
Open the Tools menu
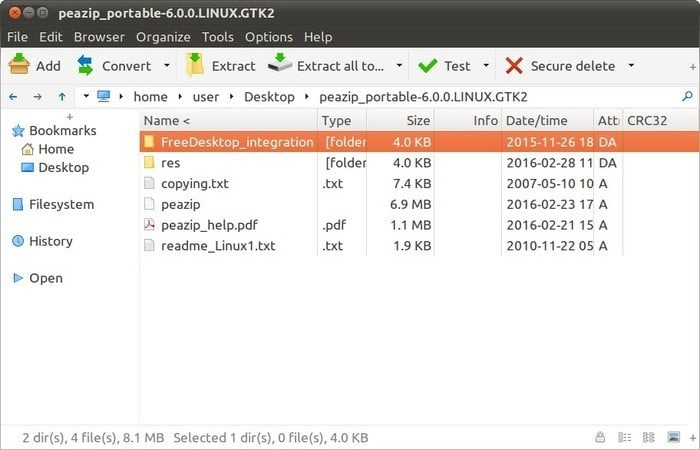[x=218, y=37]
